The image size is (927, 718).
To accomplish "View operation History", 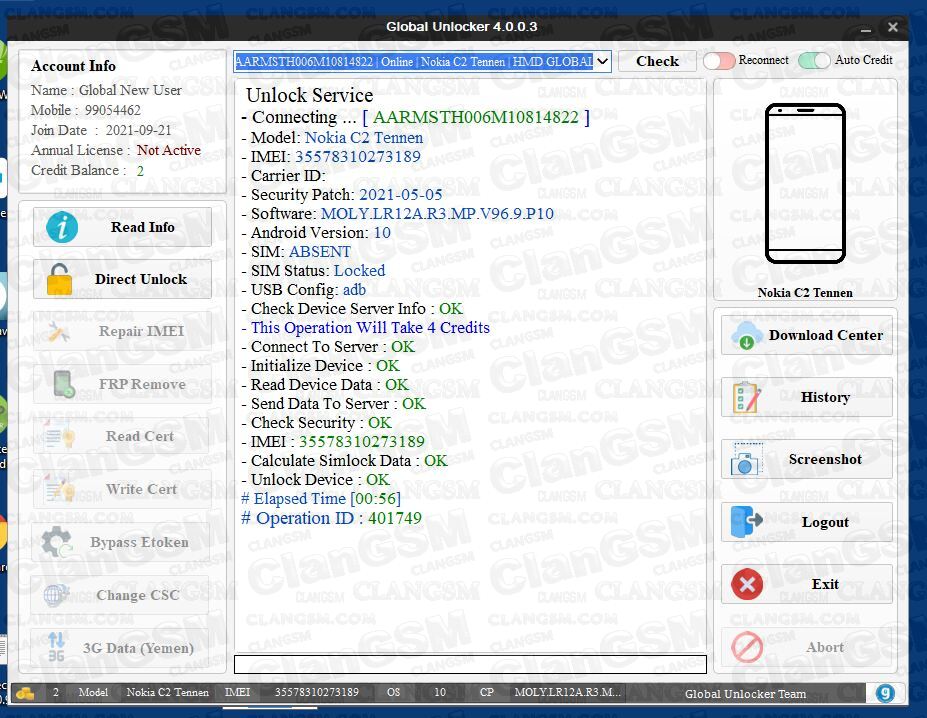I will 806,397.
